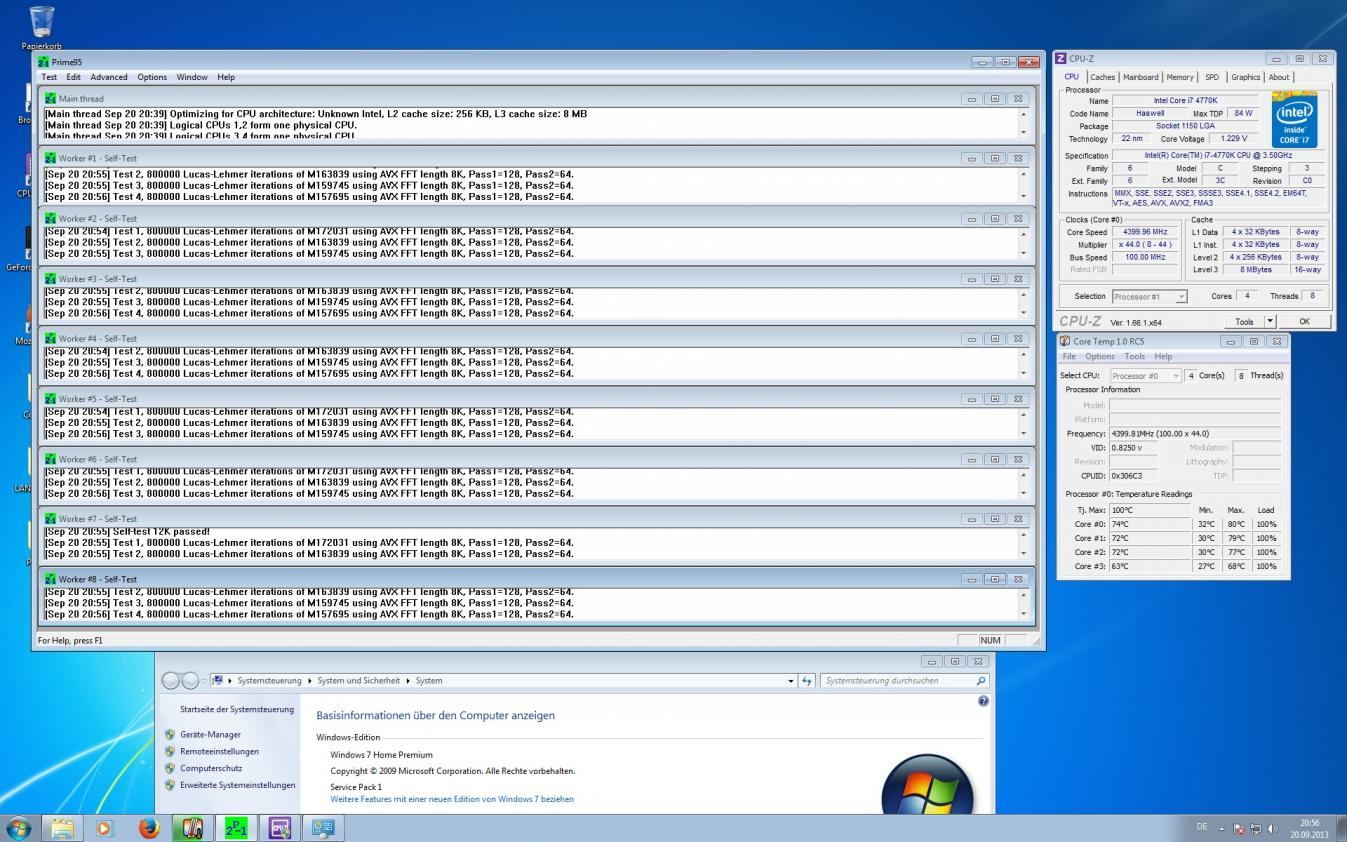1347x842 pixels.
Task: Open the Options menu in Prime95
Action: tap(152, 77)
